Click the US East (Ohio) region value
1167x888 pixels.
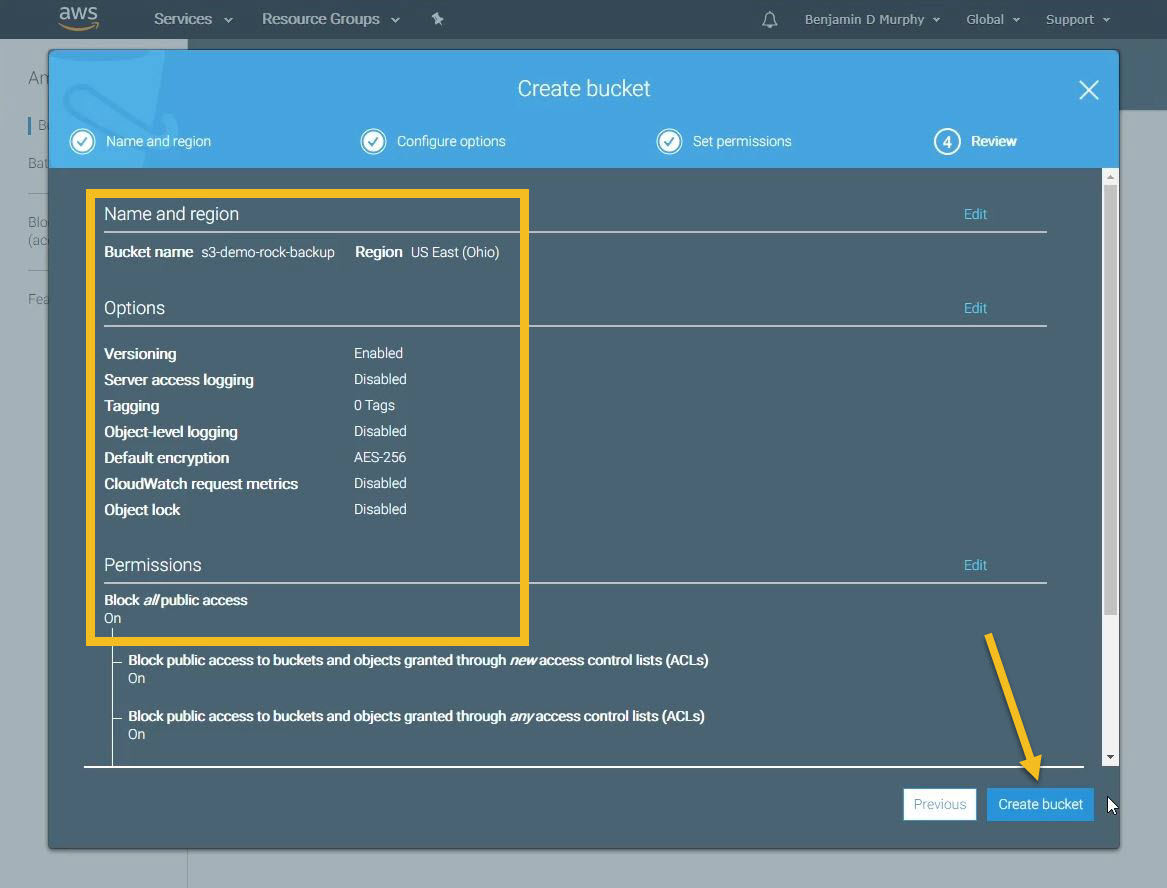(455, 252)
